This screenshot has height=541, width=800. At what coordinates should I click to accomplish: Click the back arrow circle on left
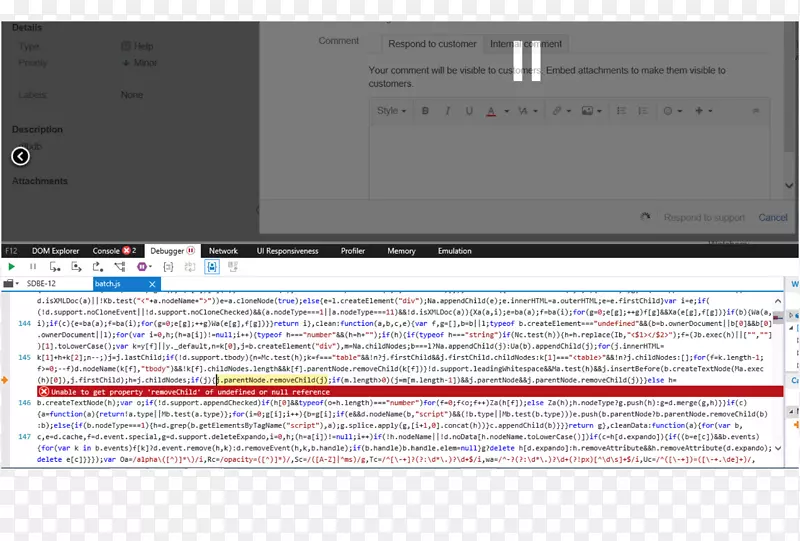click(20, 156)
